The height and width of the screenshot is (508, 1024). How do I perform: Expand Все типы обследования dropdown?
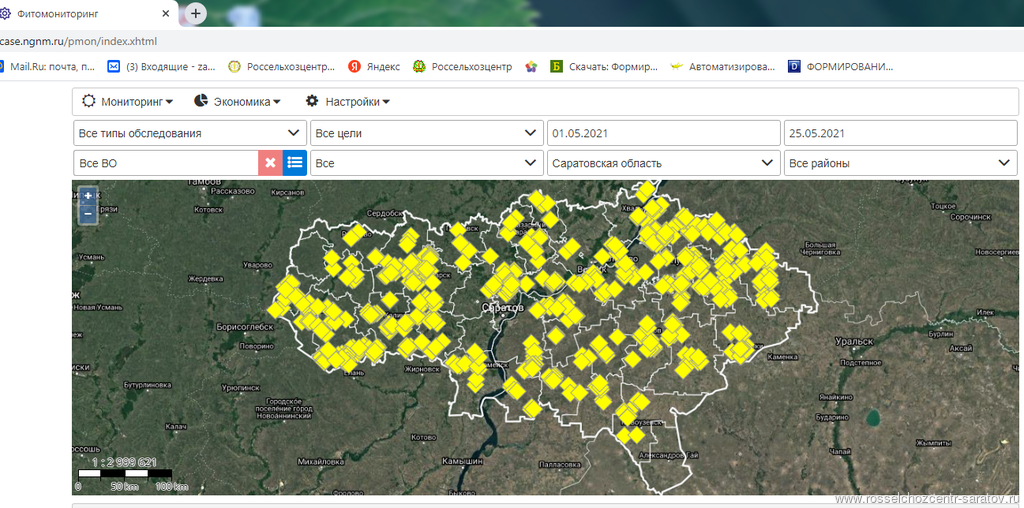click(x=189, y=133)
